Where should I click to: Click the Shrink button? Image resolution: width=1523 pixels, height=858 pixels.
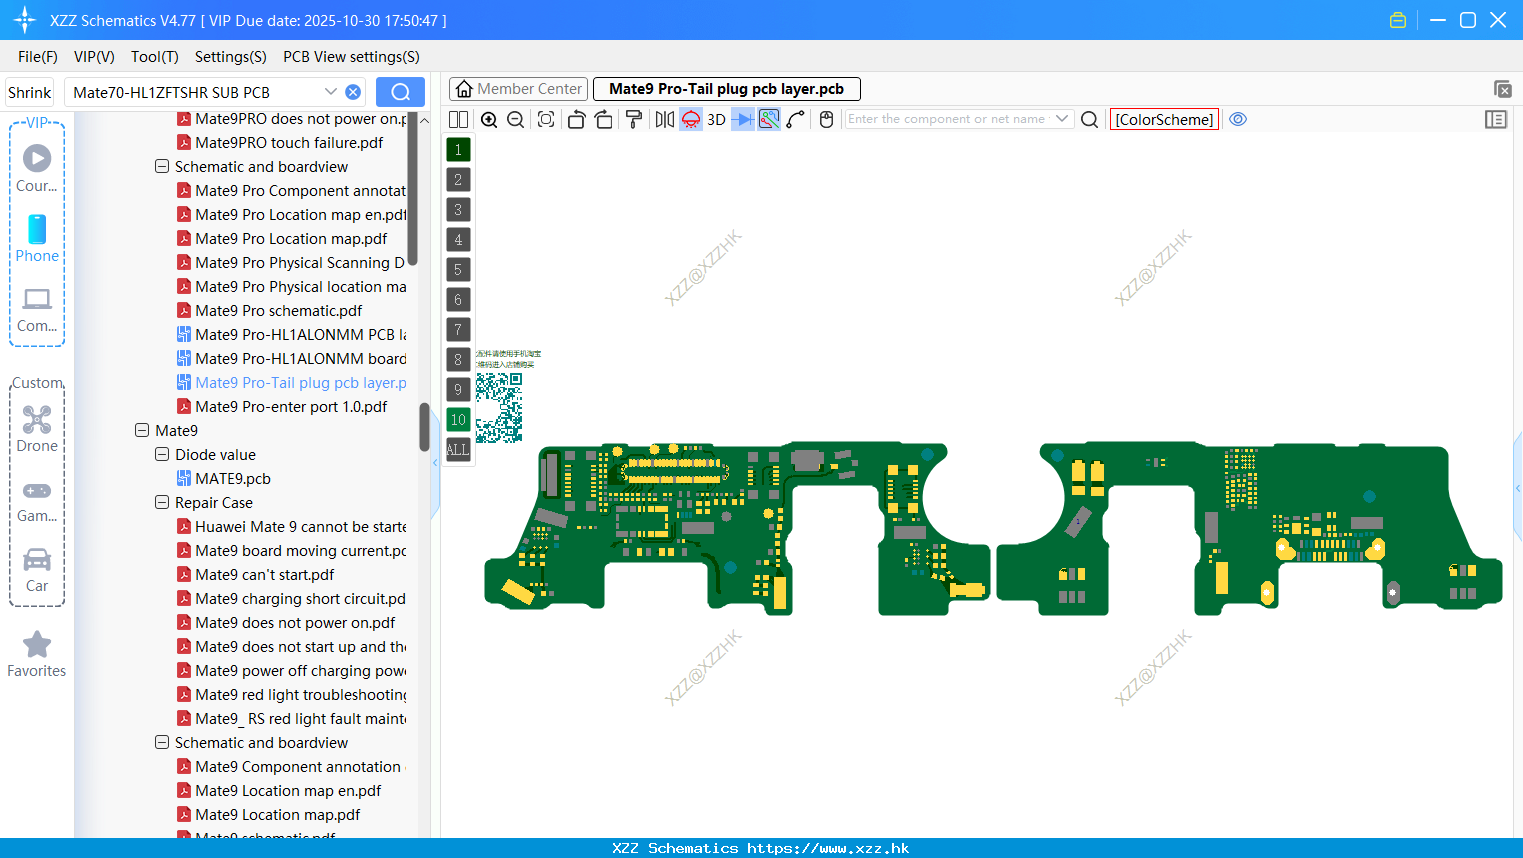tap(30, 92)
